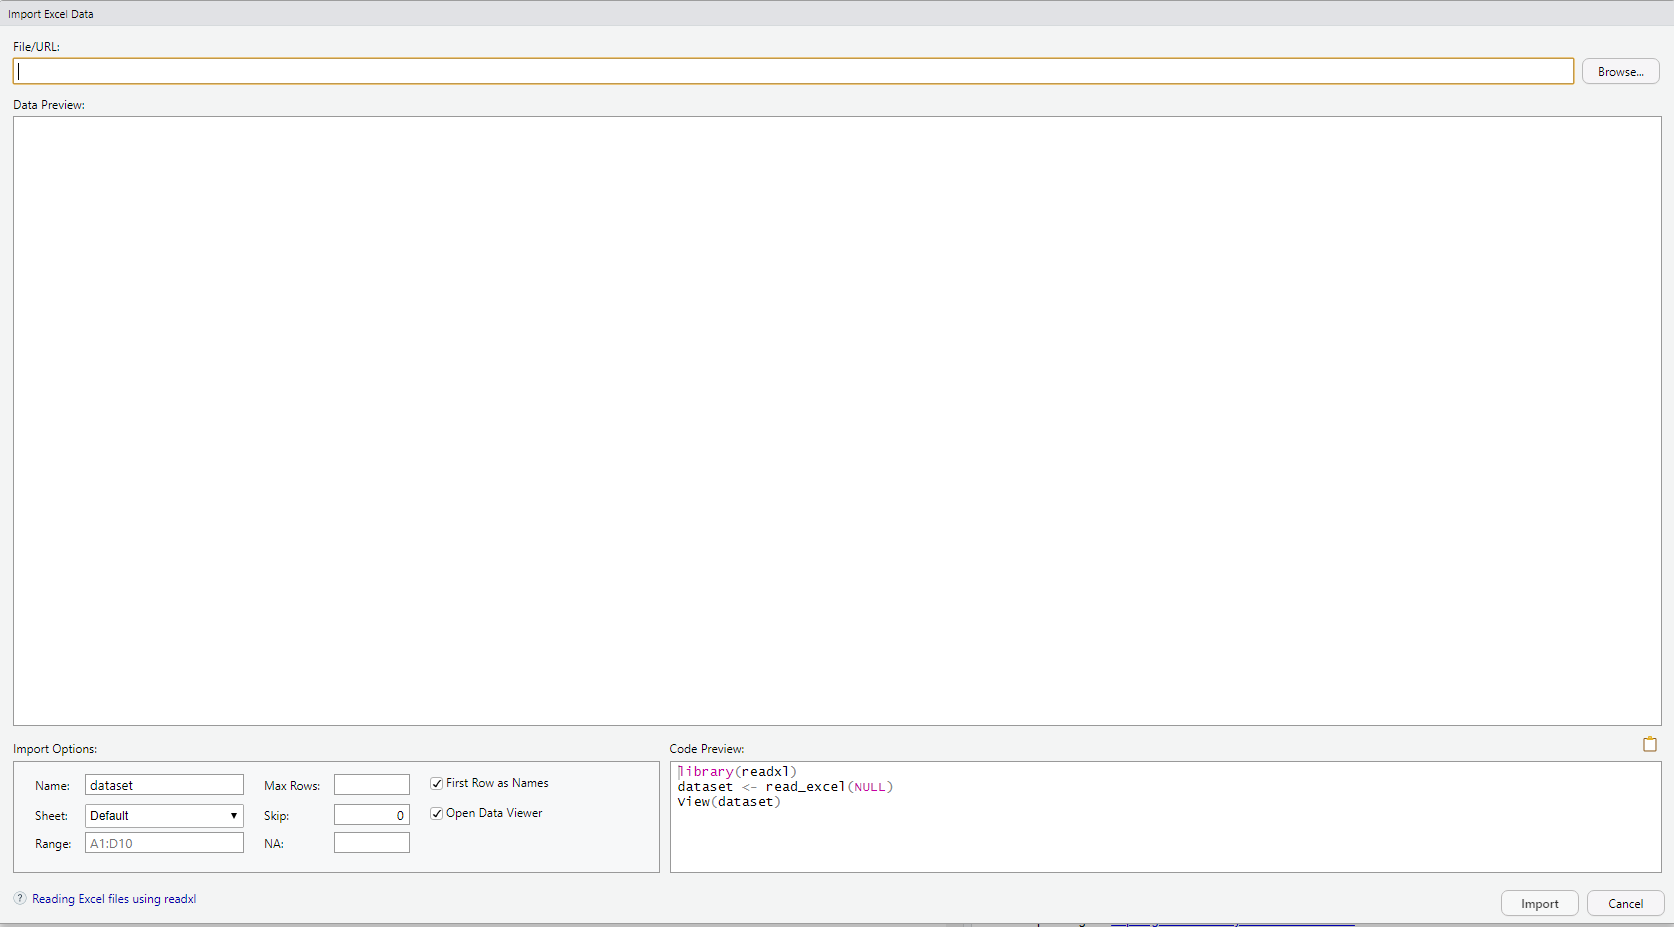Click the help question mark icon
Viewport: 1674px width, 927px height.
(20, 898)
